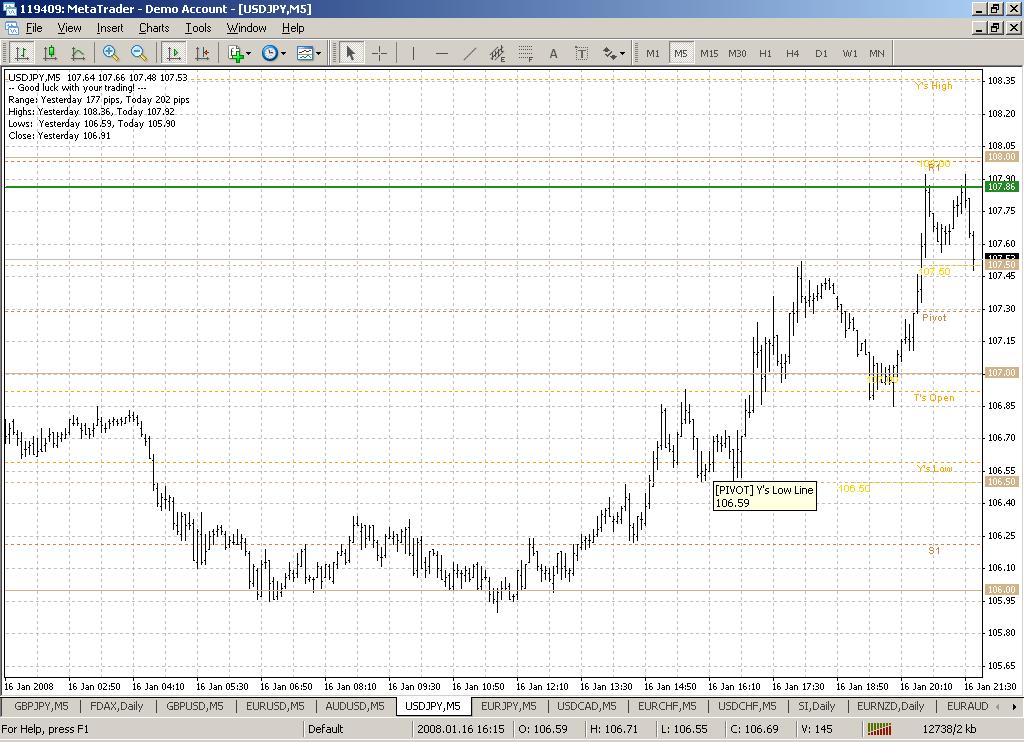Toggle chart shift from right border
This screenshot has width=1024, height=742.
tap(202, 53)
